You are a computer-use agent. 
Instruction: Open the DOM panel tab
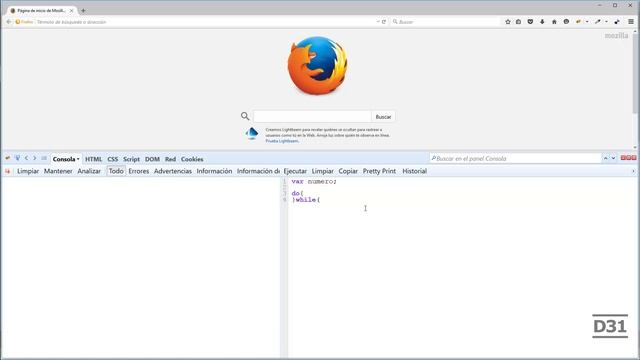click(152, 159)
